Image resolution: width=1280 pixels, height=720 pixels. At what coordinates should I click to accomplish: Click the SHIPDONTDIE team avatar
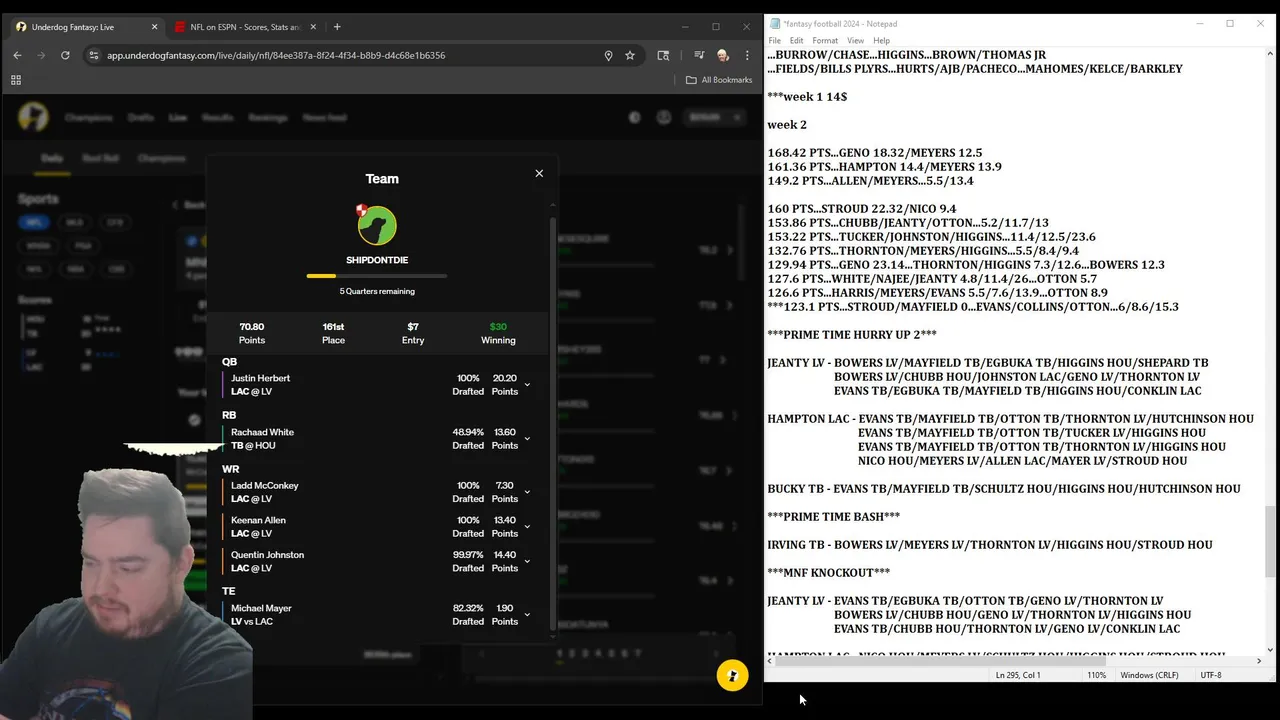[x=377, y=225]
